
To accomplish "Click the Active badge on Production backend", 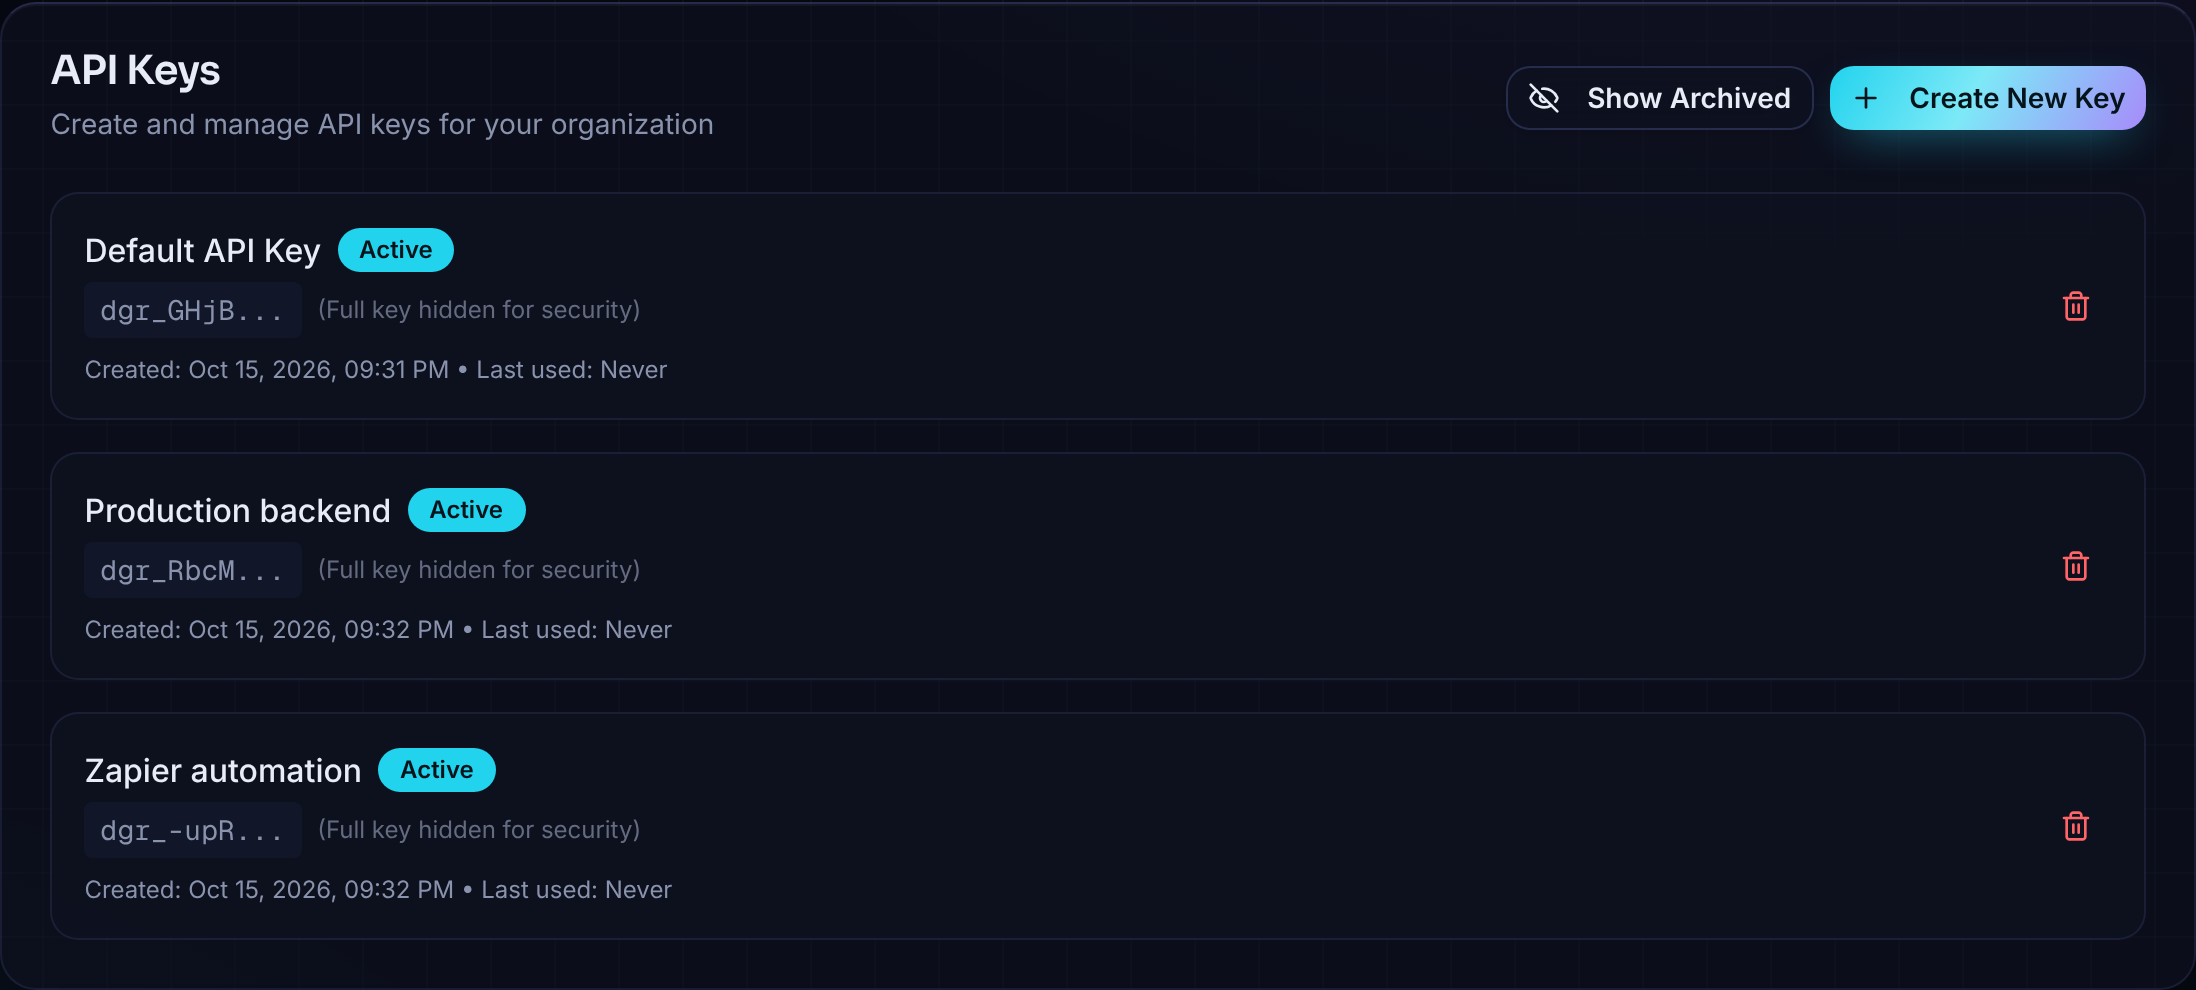I will coord(466,510).
